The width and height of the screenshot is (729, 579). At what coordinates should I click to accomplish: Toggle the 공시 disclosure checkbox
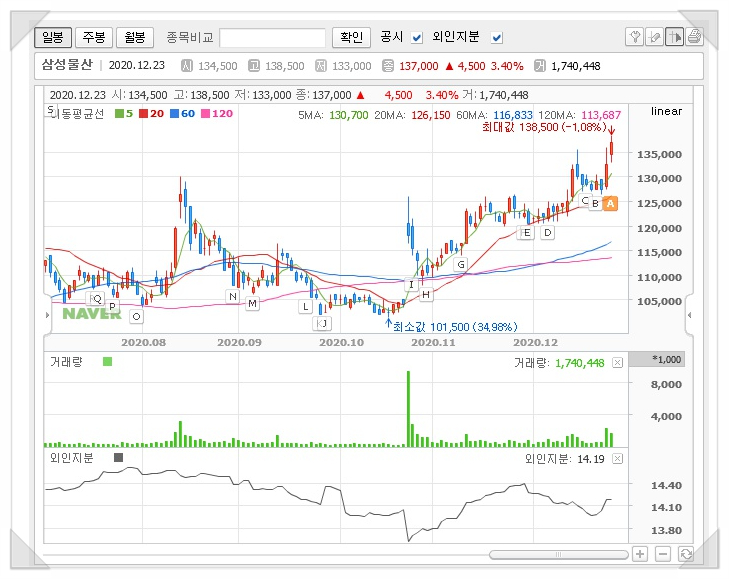[417, 38]
